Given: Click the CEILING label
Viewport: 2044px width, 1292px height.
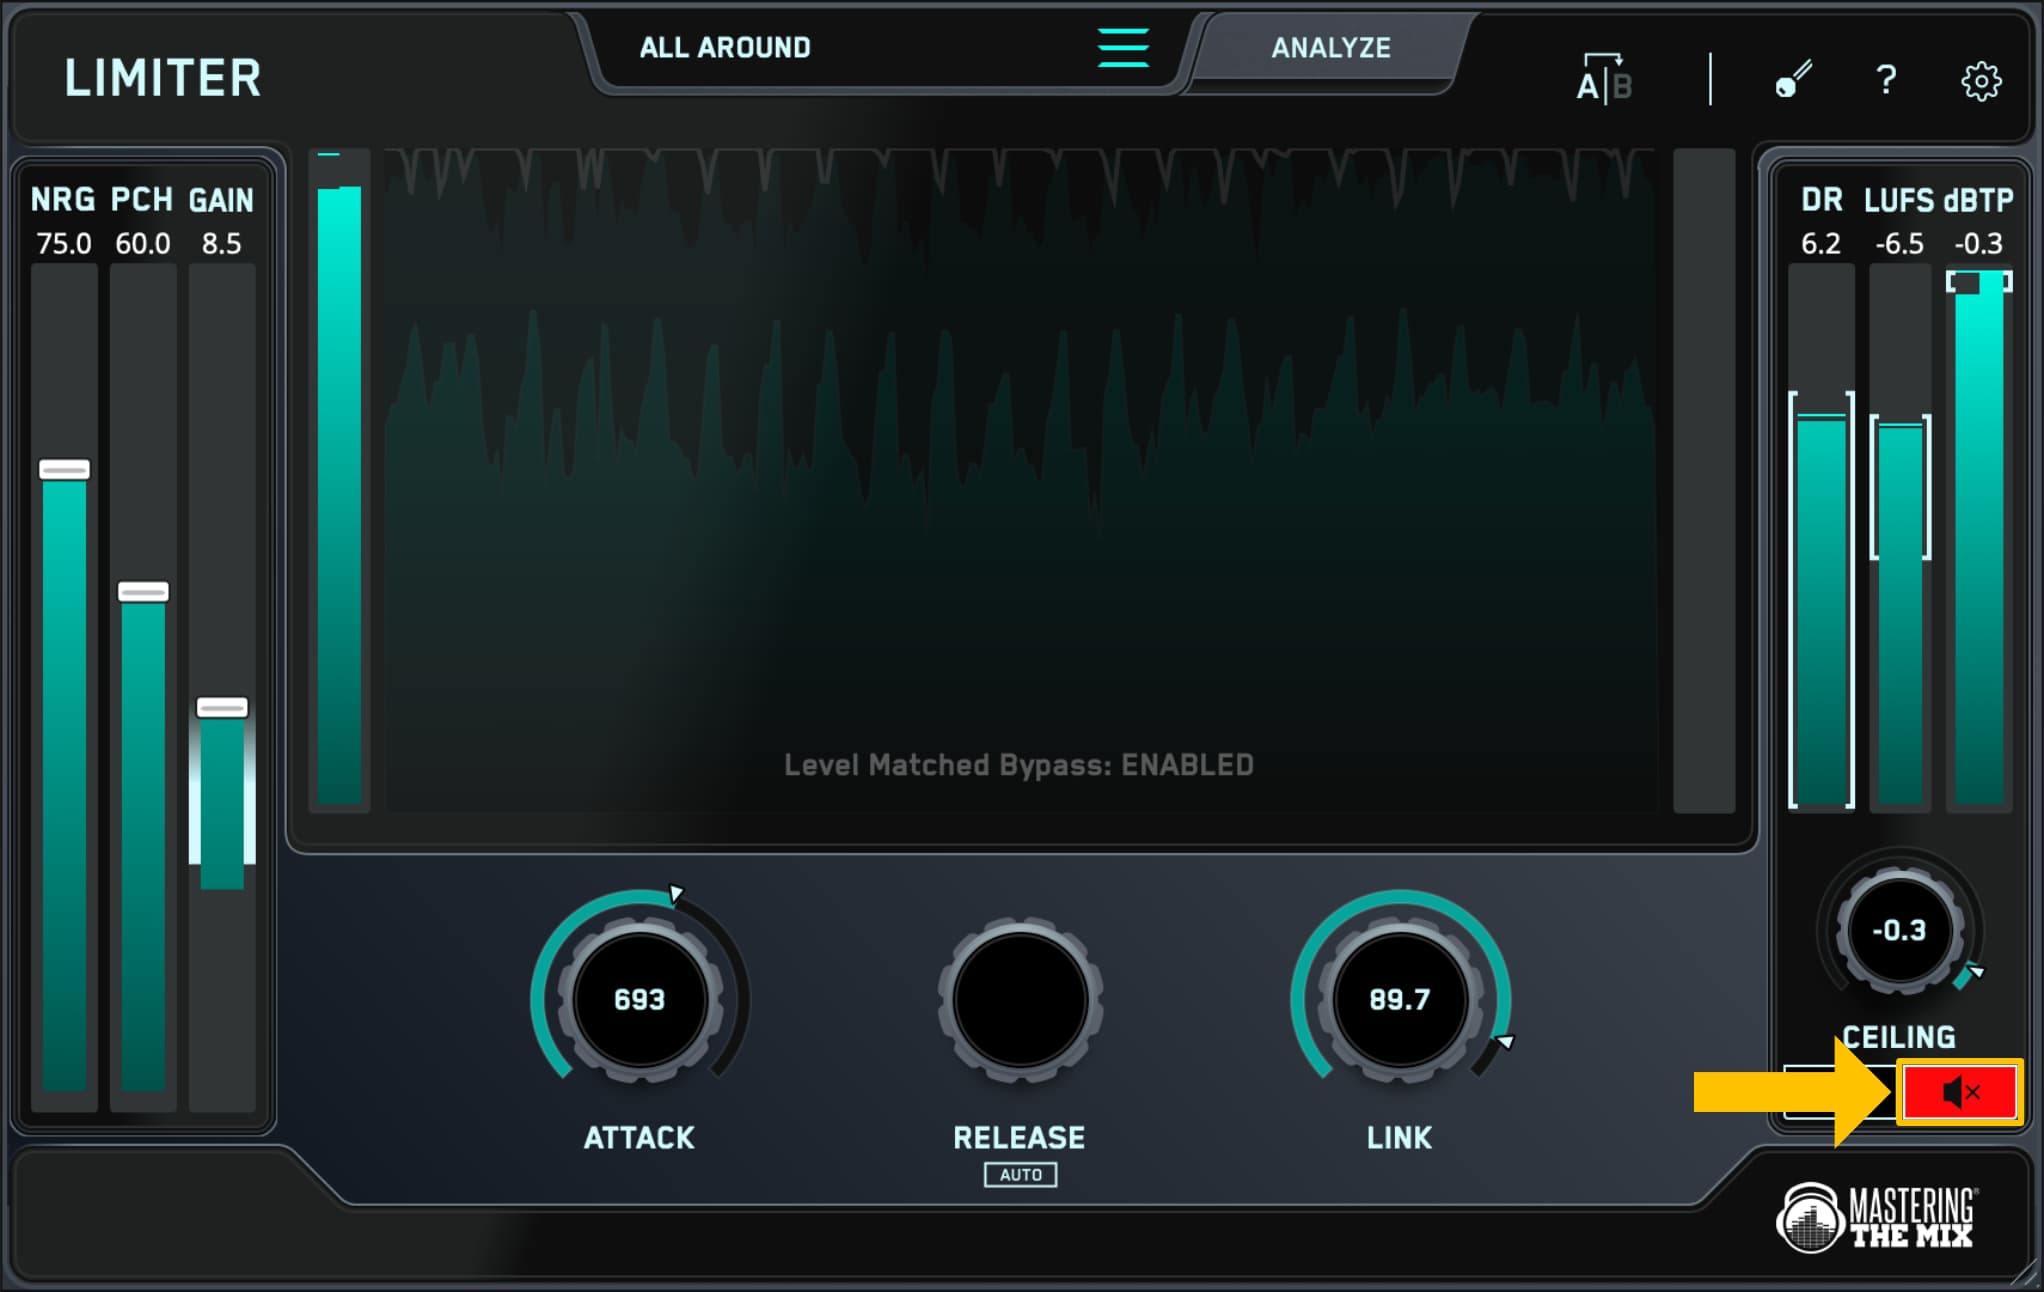Looking at the screenshot, I should 1899,1037.
